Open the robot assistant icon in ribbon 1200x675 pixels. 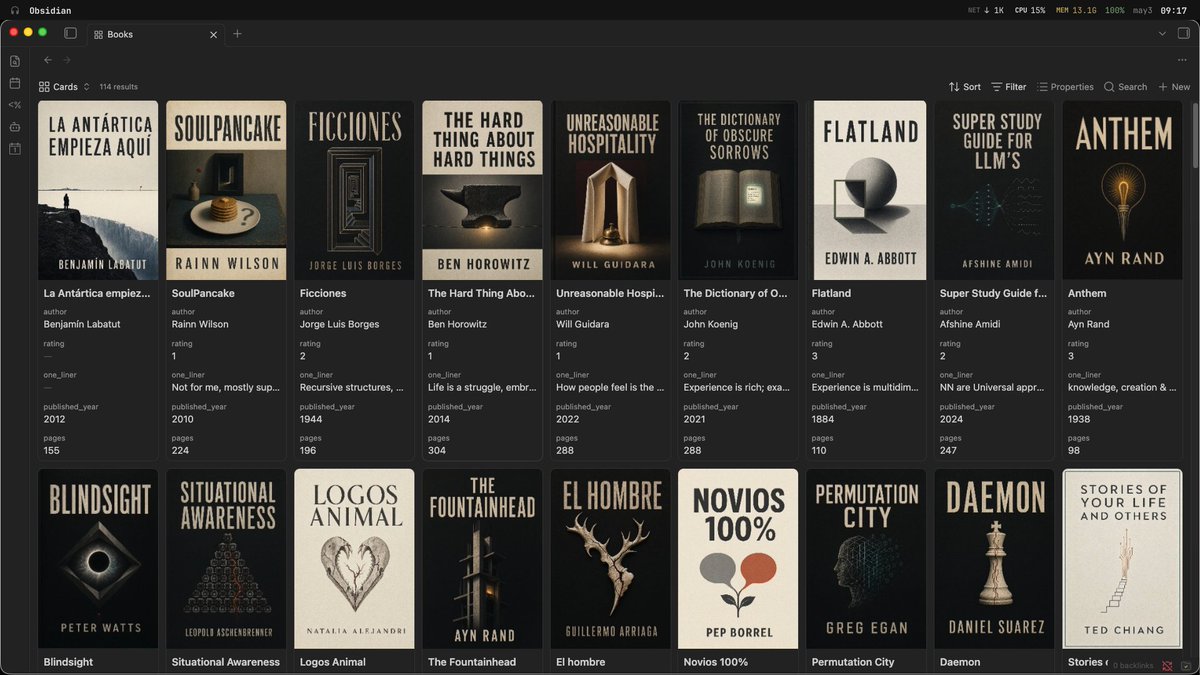[15, 127]
